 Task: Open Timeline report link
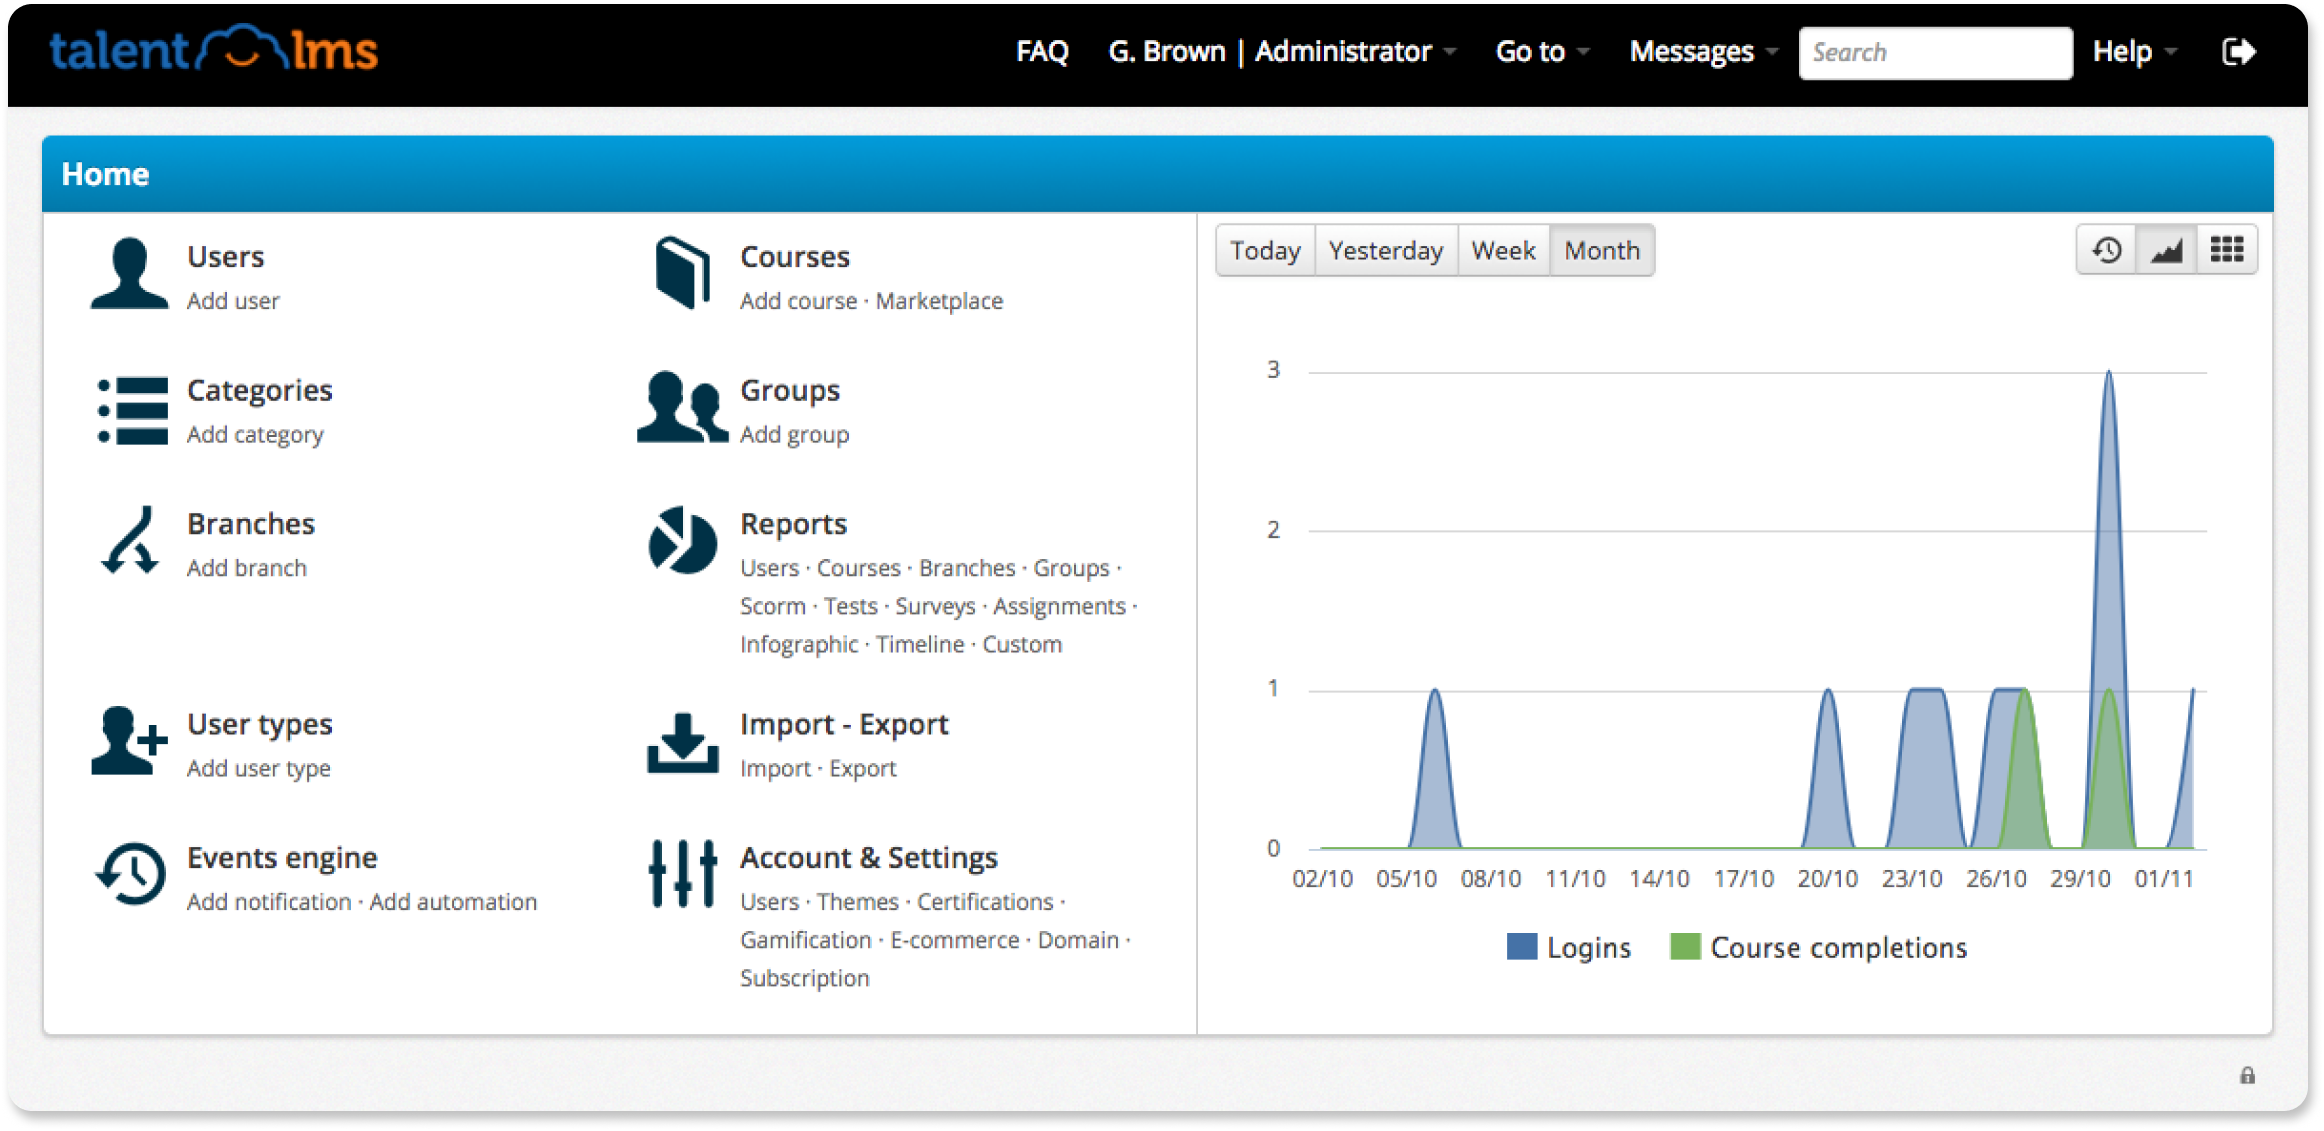tap(920, 645)
